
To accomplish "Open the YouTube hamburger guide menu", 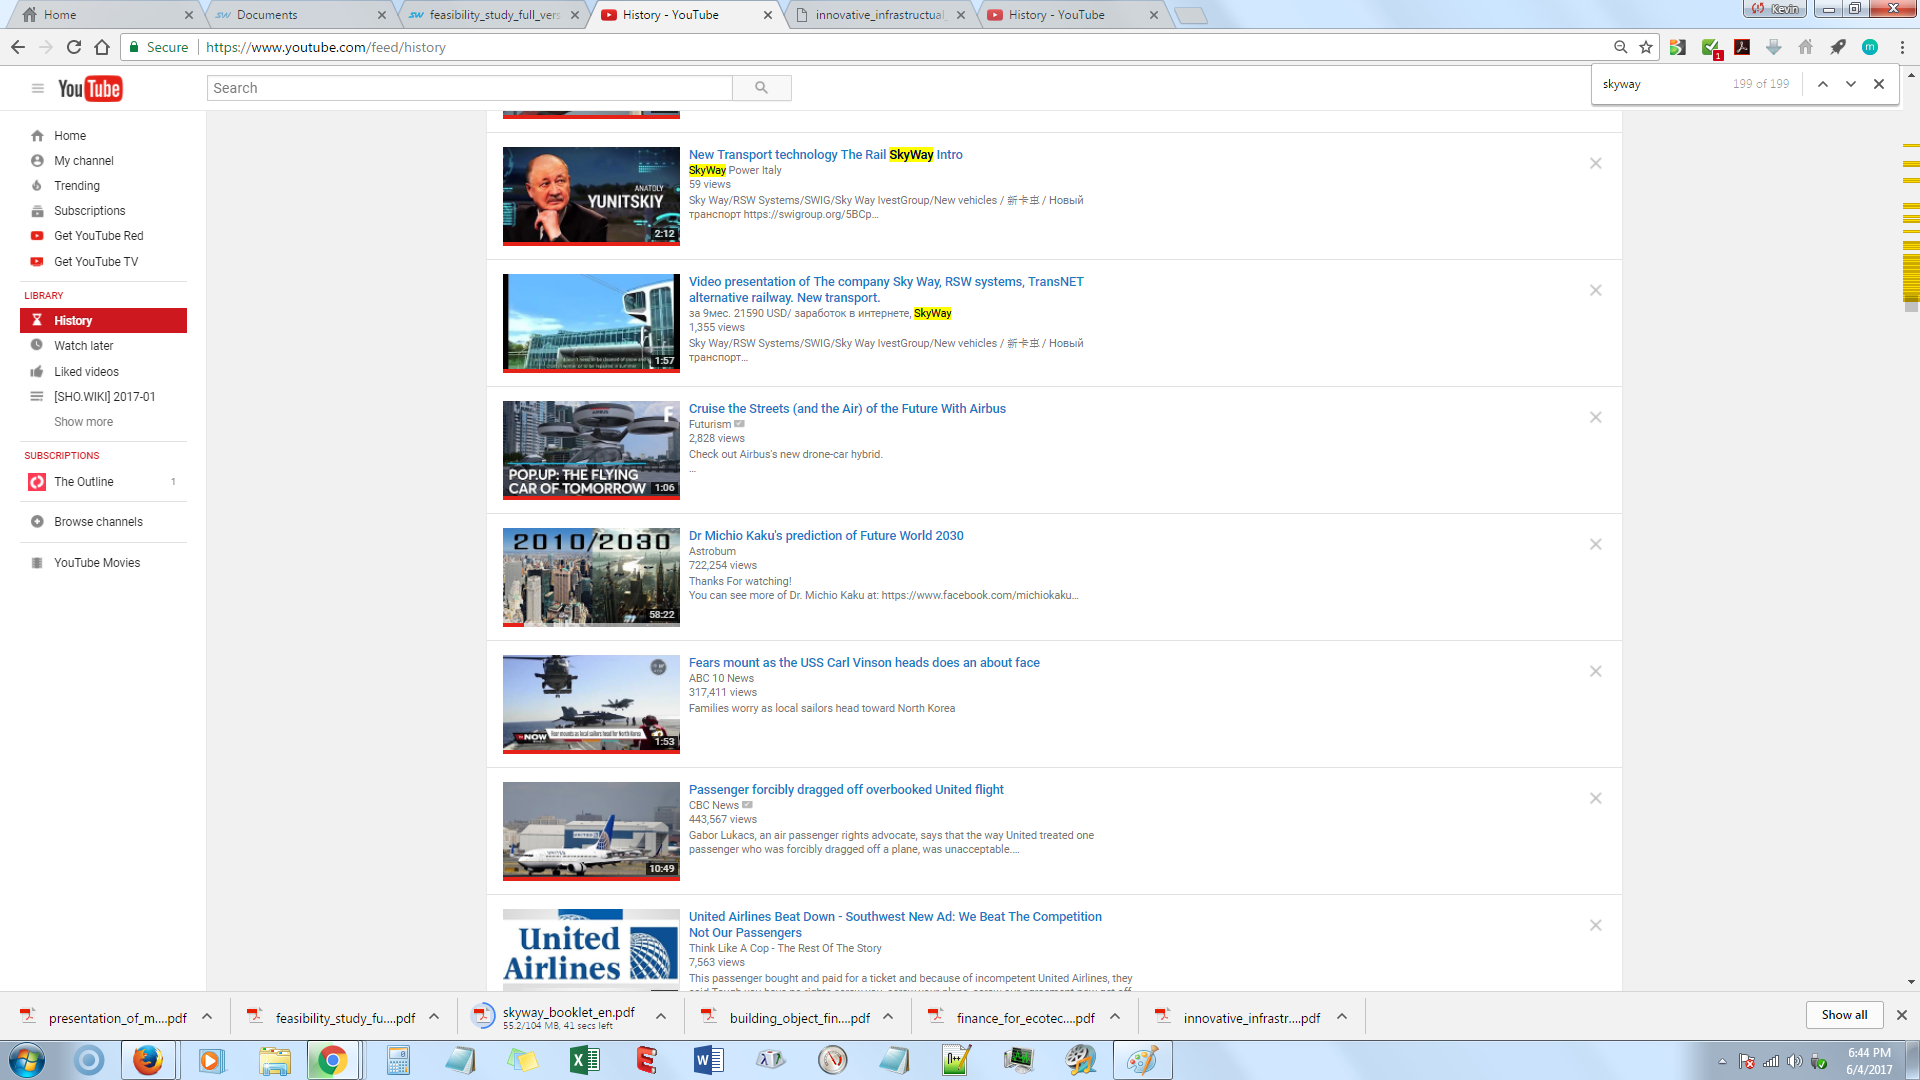I will coord(38,88).
